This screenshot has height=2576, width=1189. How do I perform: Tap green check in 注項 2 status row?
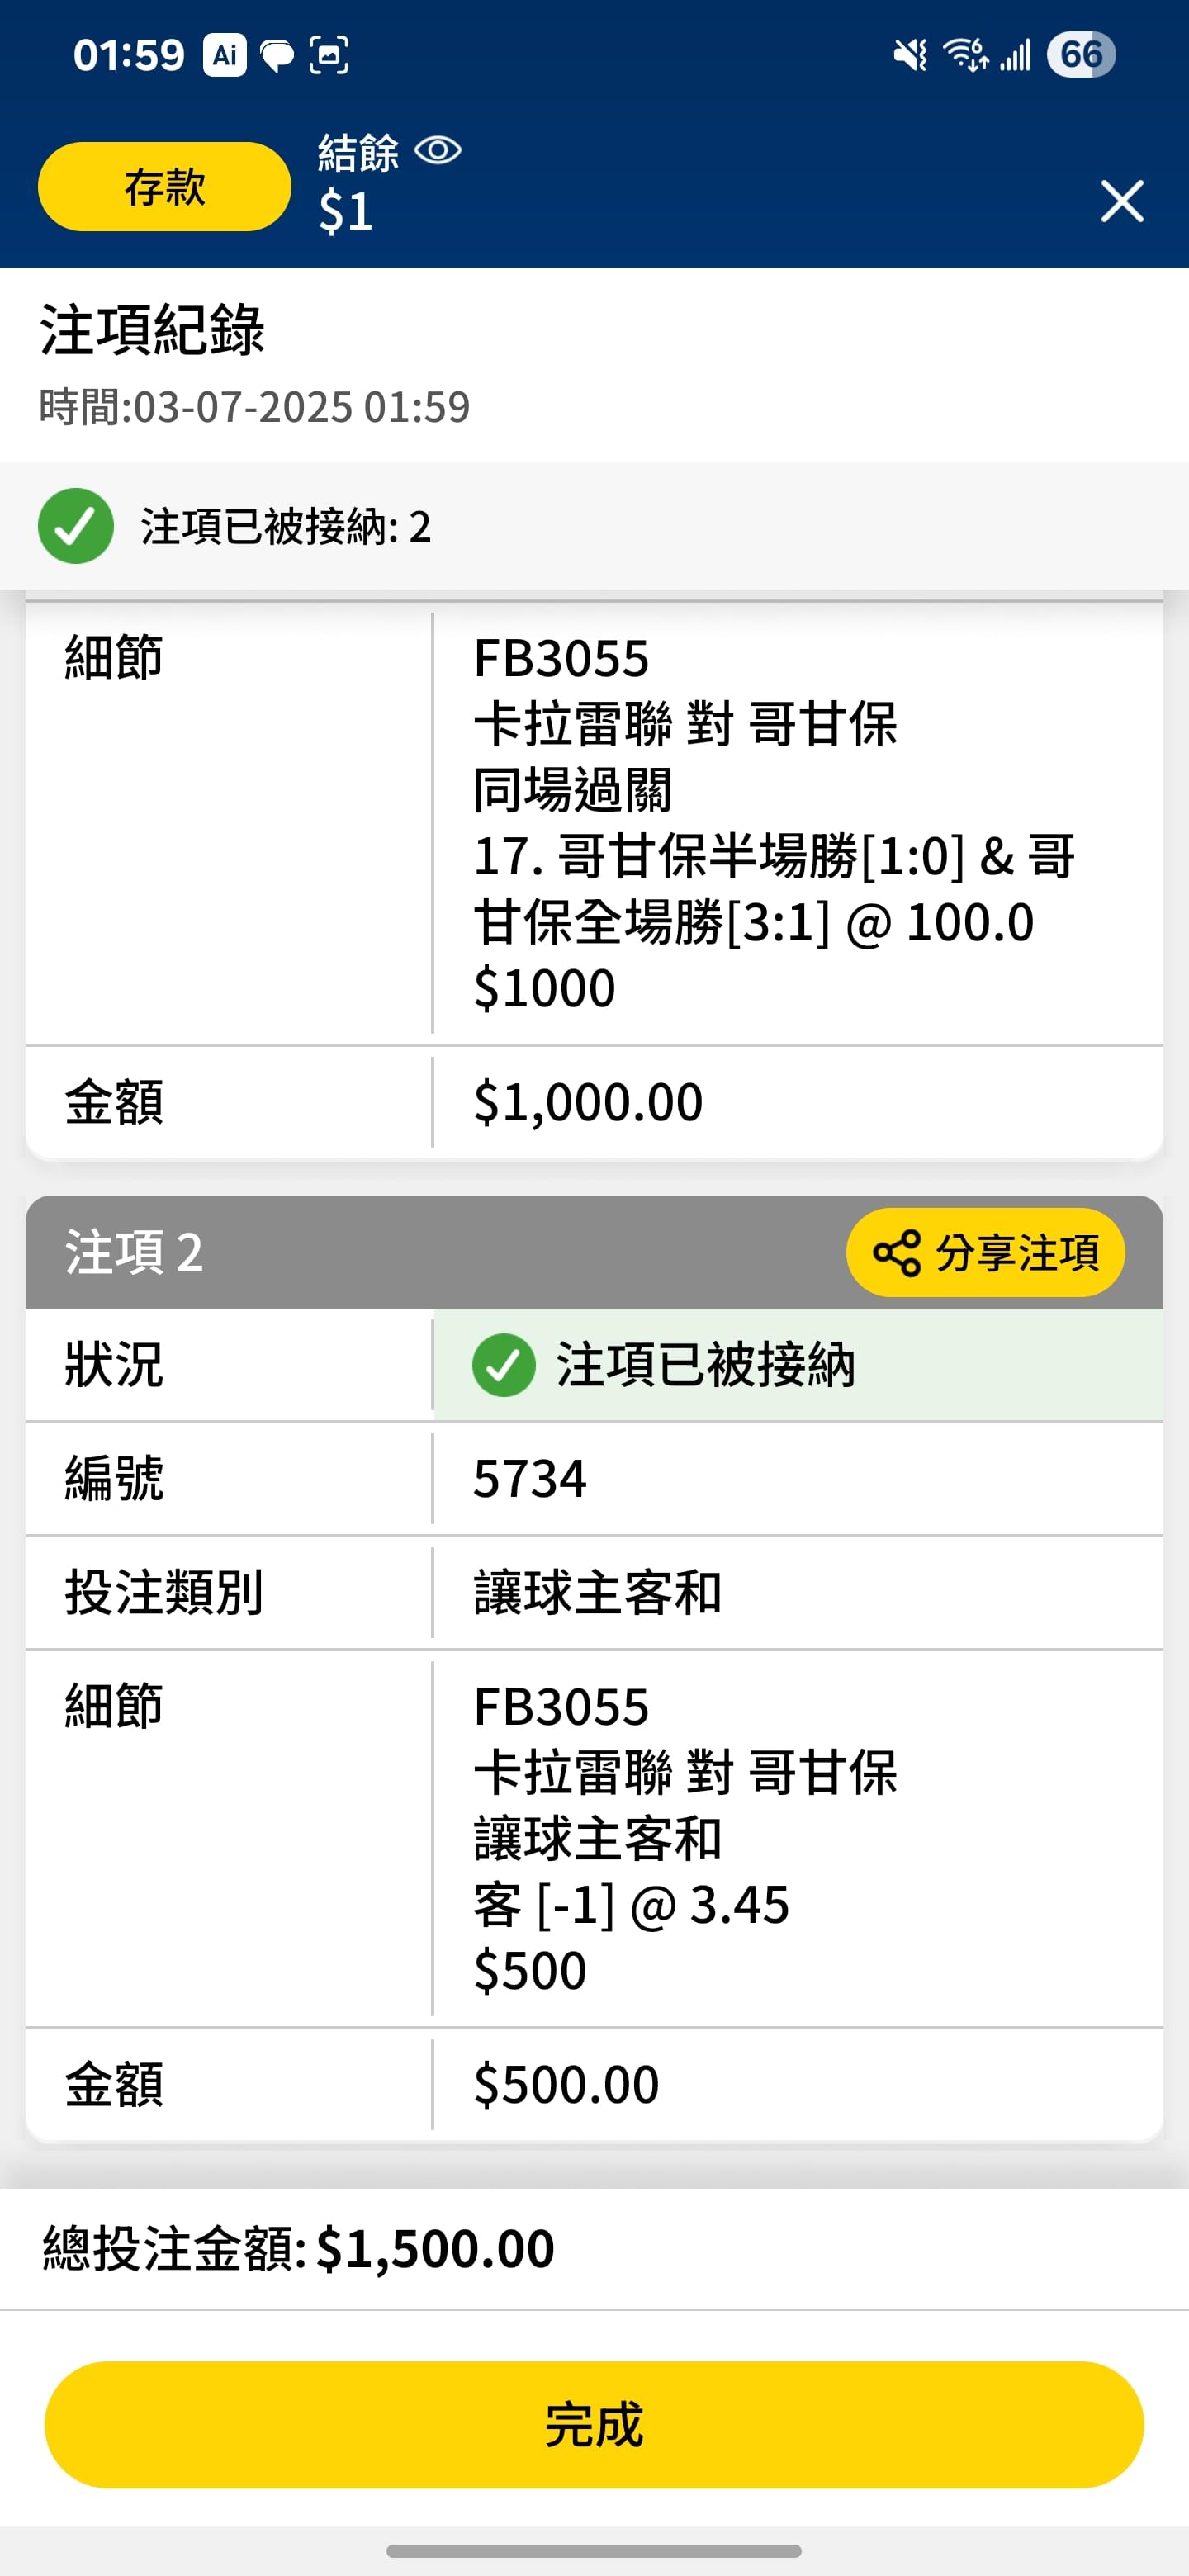click(x=504, y=1365)
